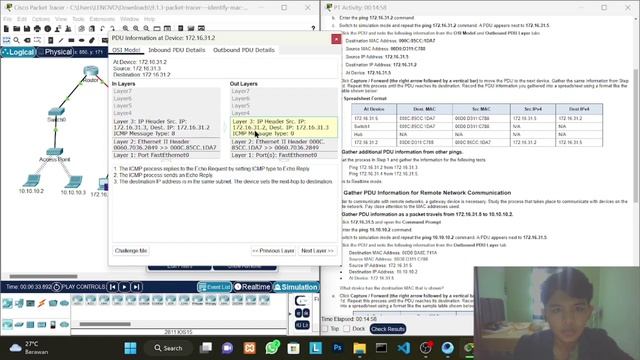The height and width of the screenshot is (360, 640).
Task: Click the Print toolbar icon
Action: coord(37,29)
